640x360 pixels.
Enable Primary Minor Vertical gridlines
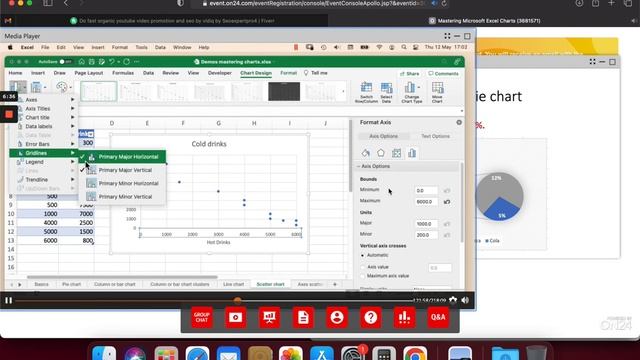[122, 197]
